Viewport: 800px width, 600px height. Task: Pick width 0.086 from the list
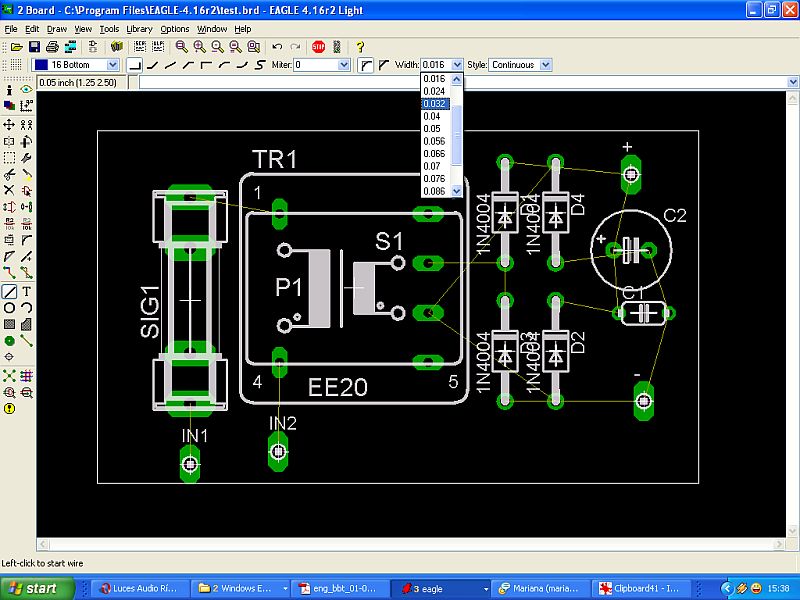435,191
